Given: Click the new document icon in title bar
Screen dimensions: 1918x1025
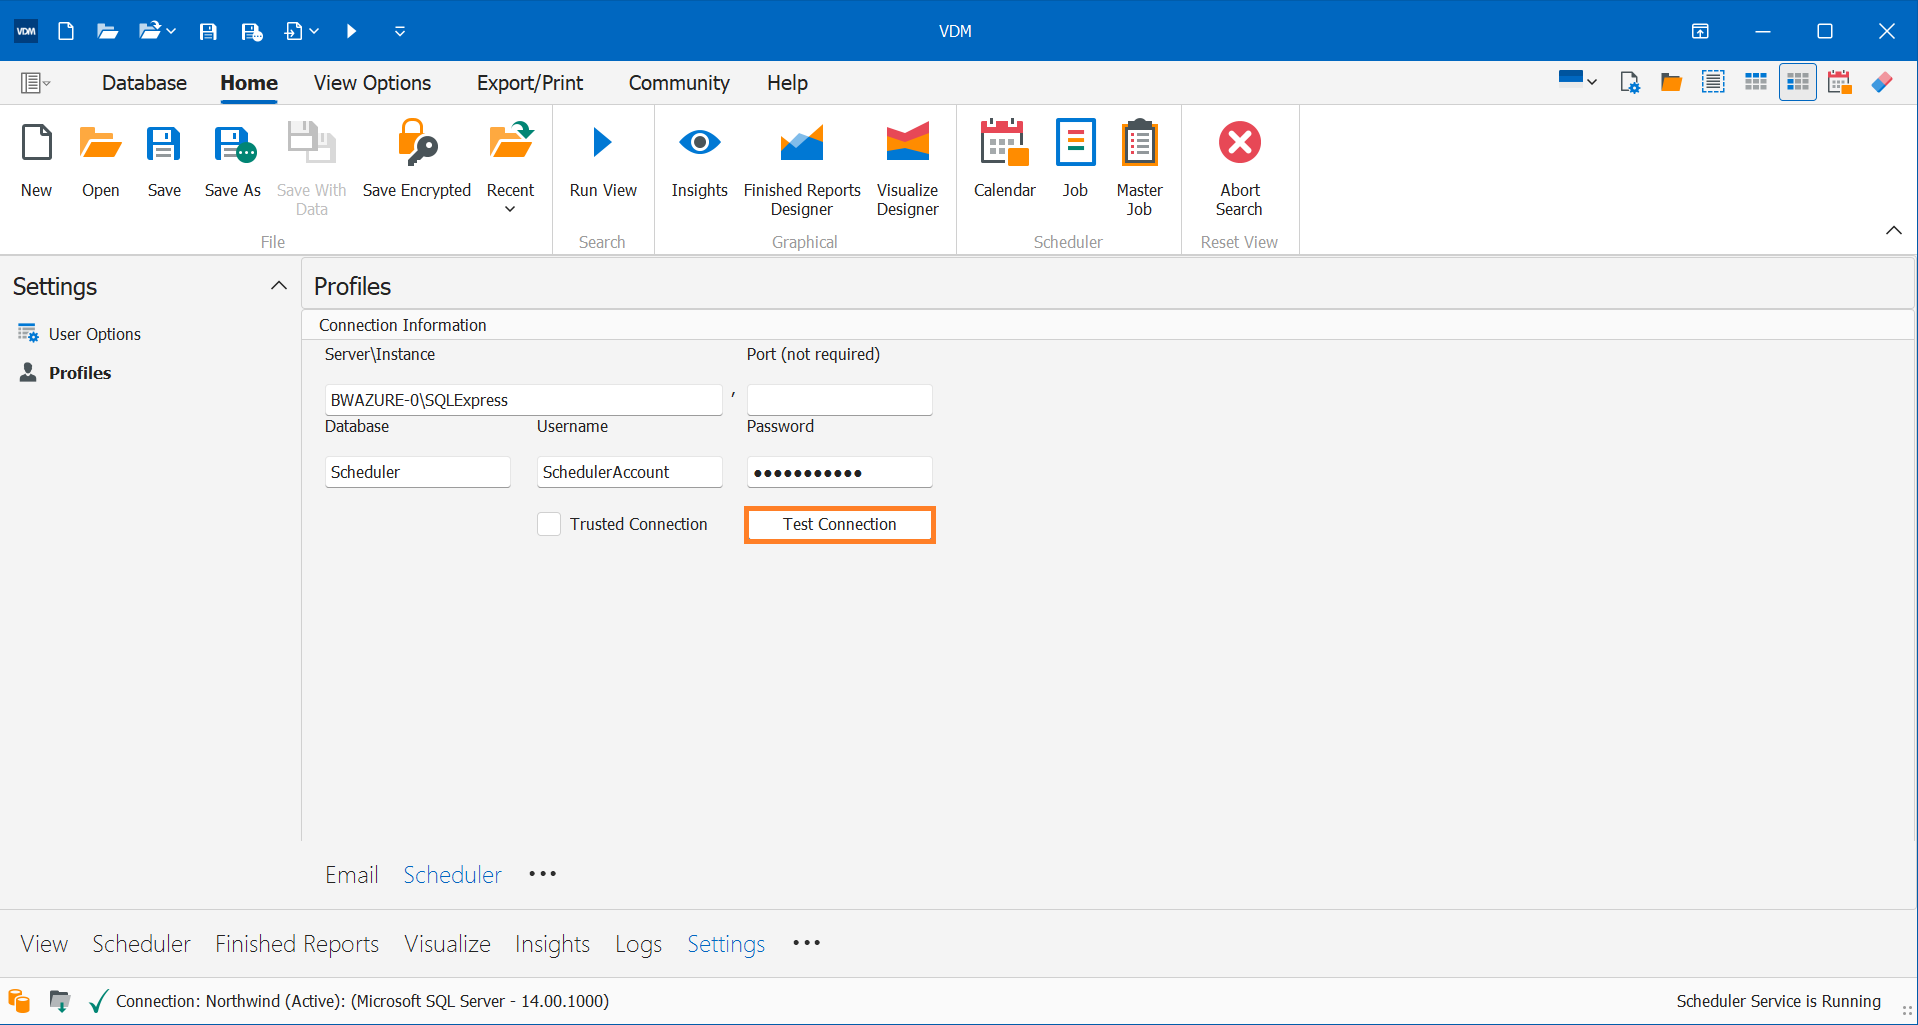Looking at the screenshot, I should point(66,31).
